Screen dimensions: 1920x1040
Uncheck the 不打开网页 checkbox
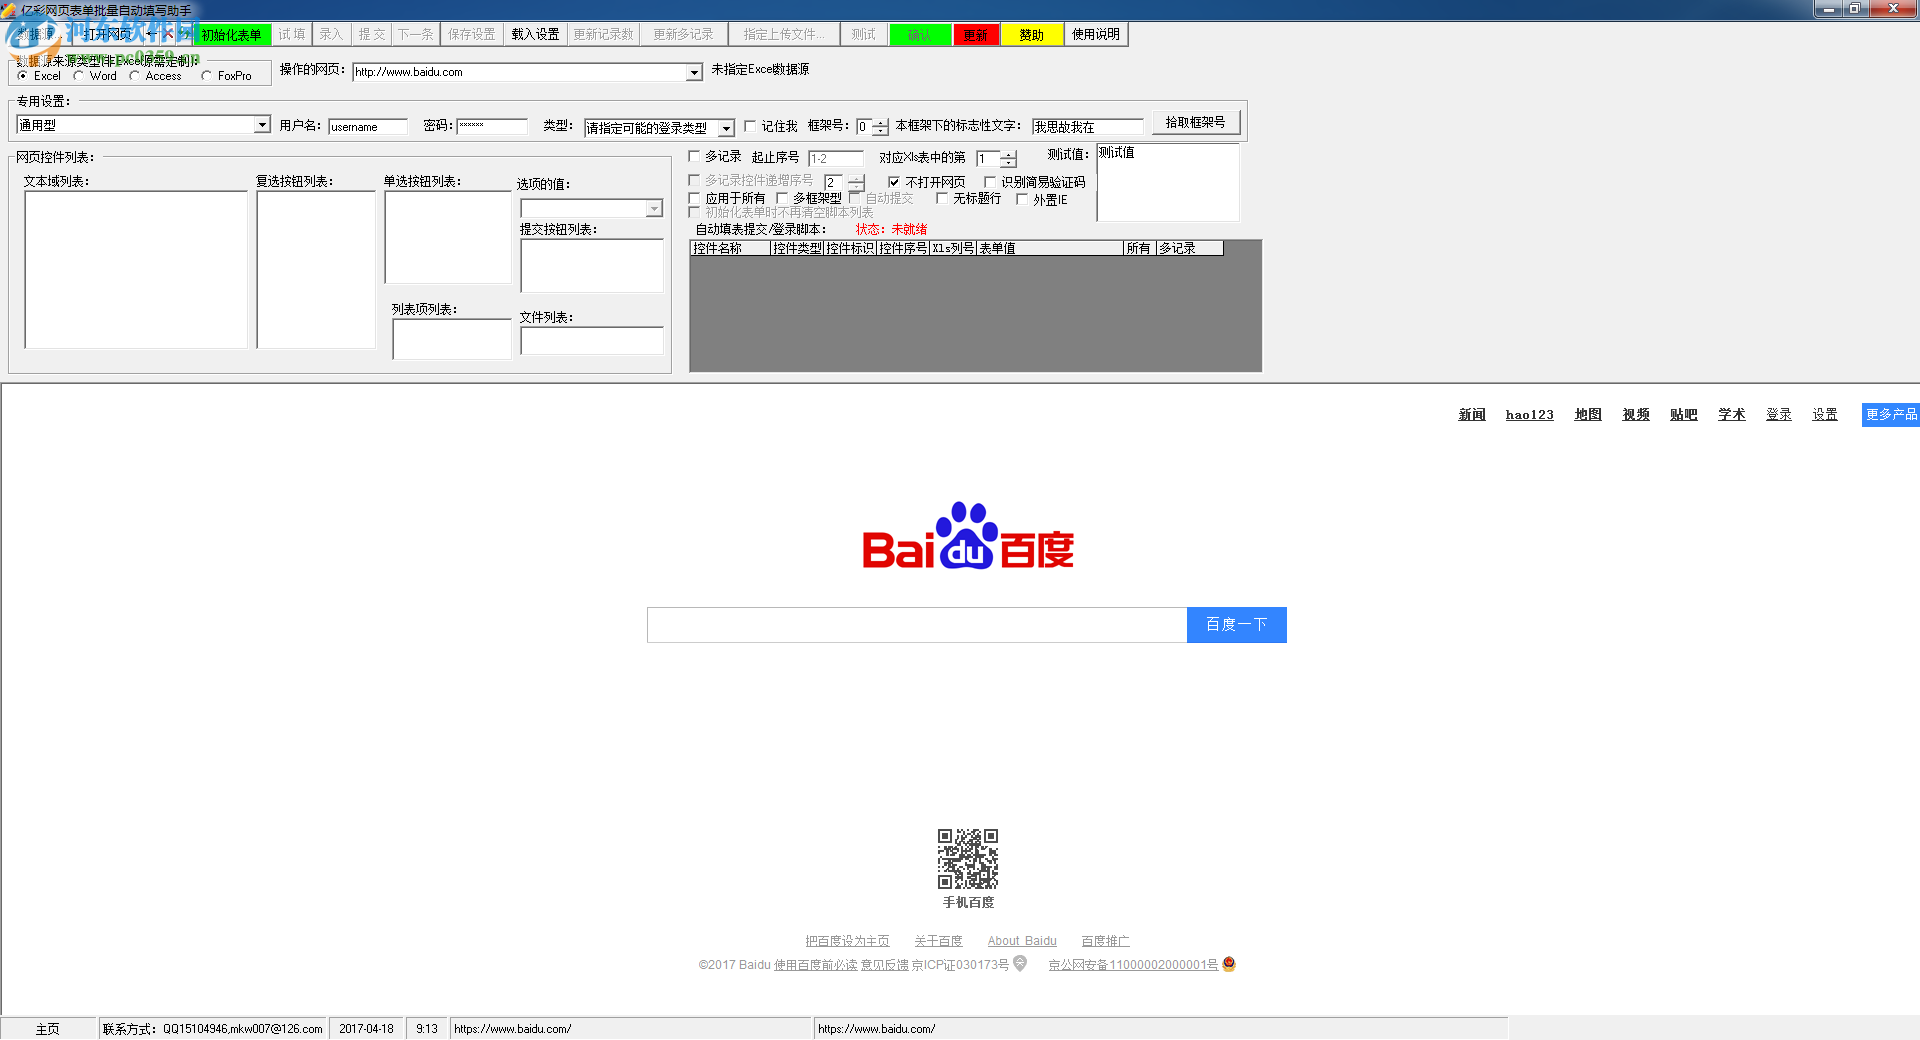point(894,182)
